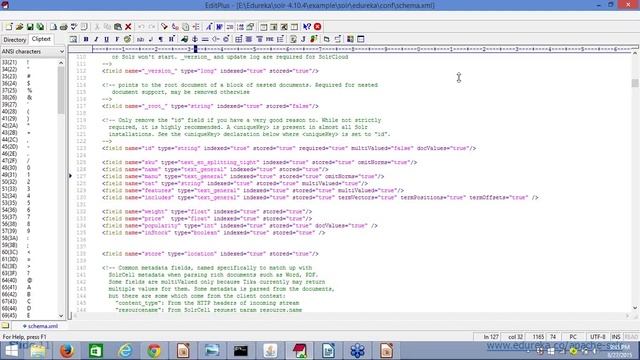The width and height of the screenshot is (640, 360).
Task: Toggle the line number display icon
Action: (x=240, y=27)
